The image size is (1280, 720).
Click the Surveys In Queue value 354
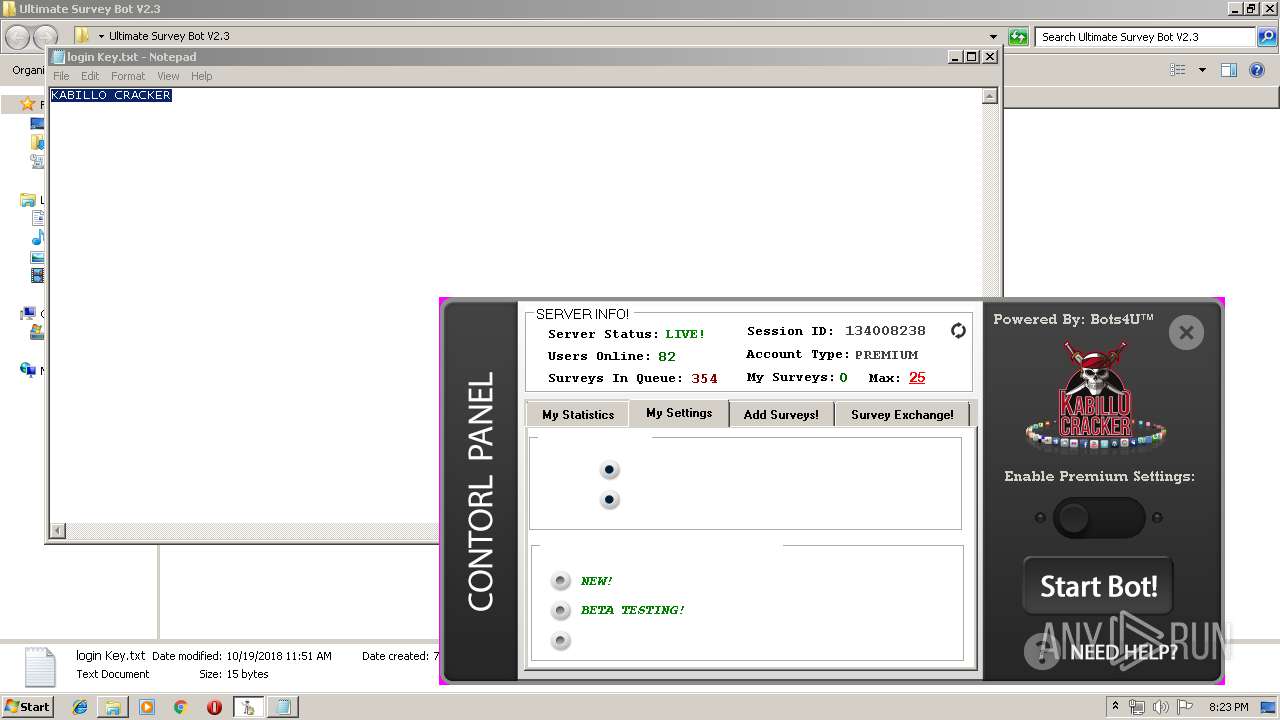click(x=704, y=378)
